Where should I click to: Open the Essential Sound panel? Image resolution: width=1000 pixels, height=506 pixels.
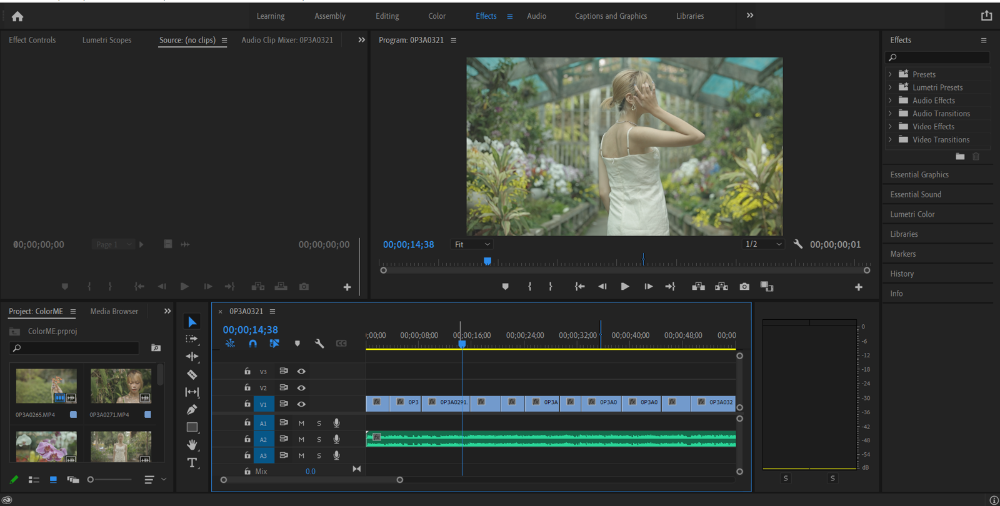pyautogui.click(x=915, y=195)
